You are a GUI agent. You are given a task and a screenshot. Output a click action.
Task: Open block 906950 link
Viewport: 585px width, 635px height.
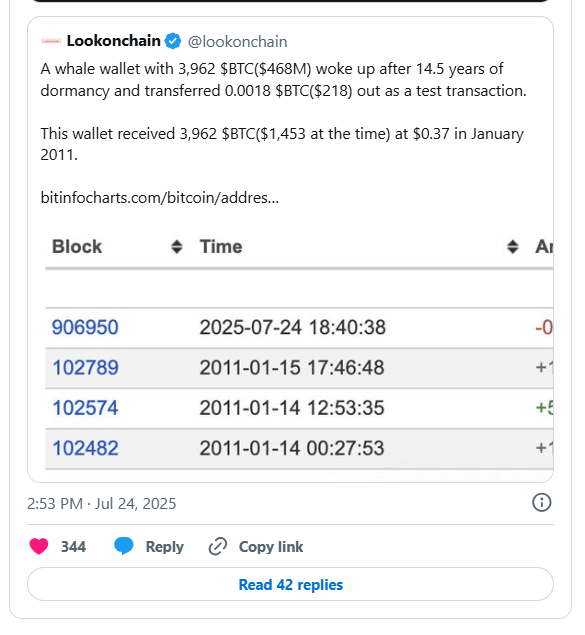[85, 327]
